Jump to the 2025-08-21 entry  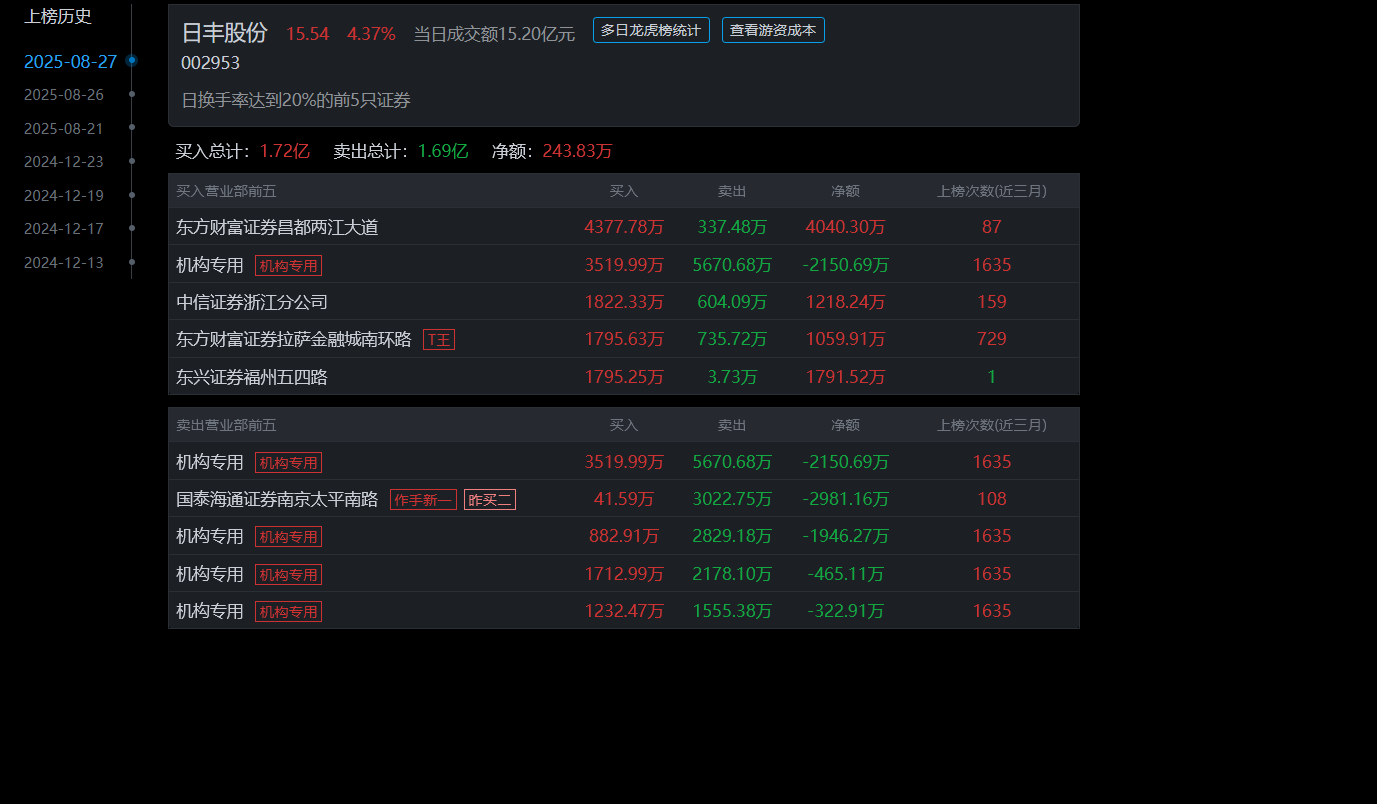tap(64, 129)
